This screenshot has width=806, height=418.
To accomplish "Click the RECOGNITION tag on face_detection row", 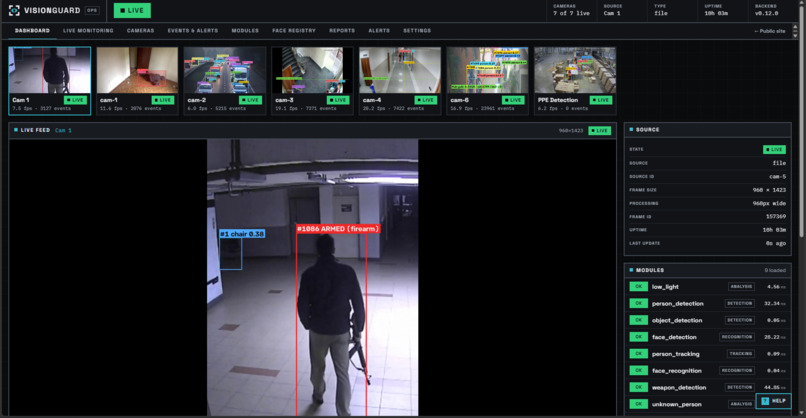I will (737, 337).
